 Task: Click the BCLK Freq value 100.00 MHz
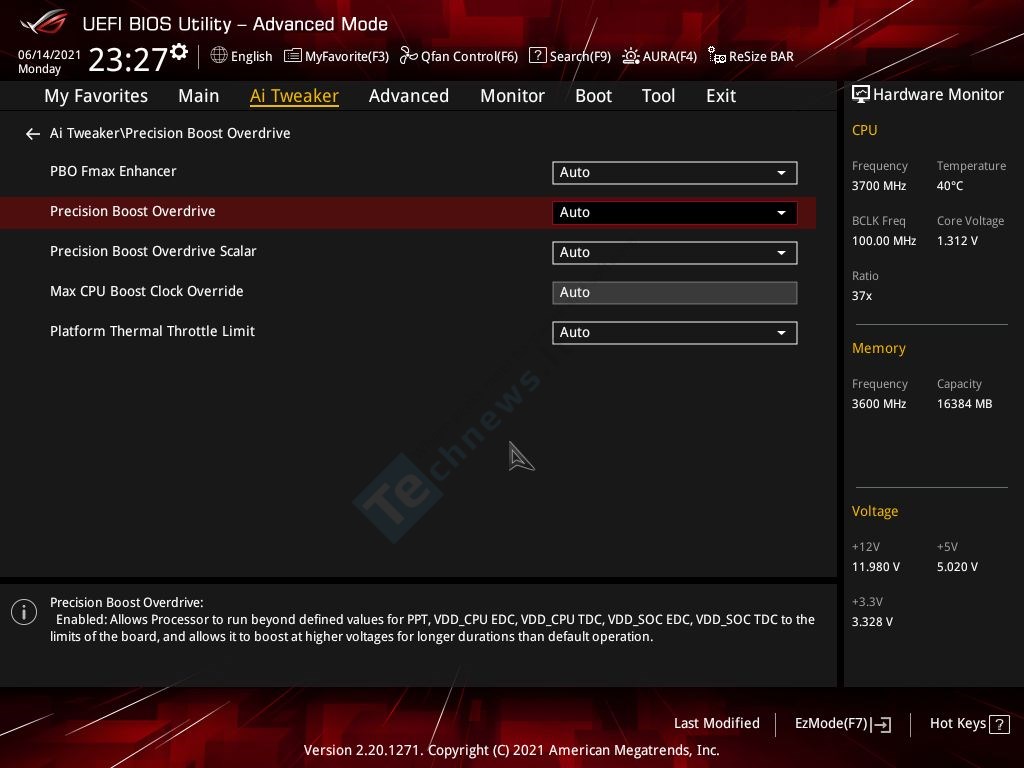884,241
